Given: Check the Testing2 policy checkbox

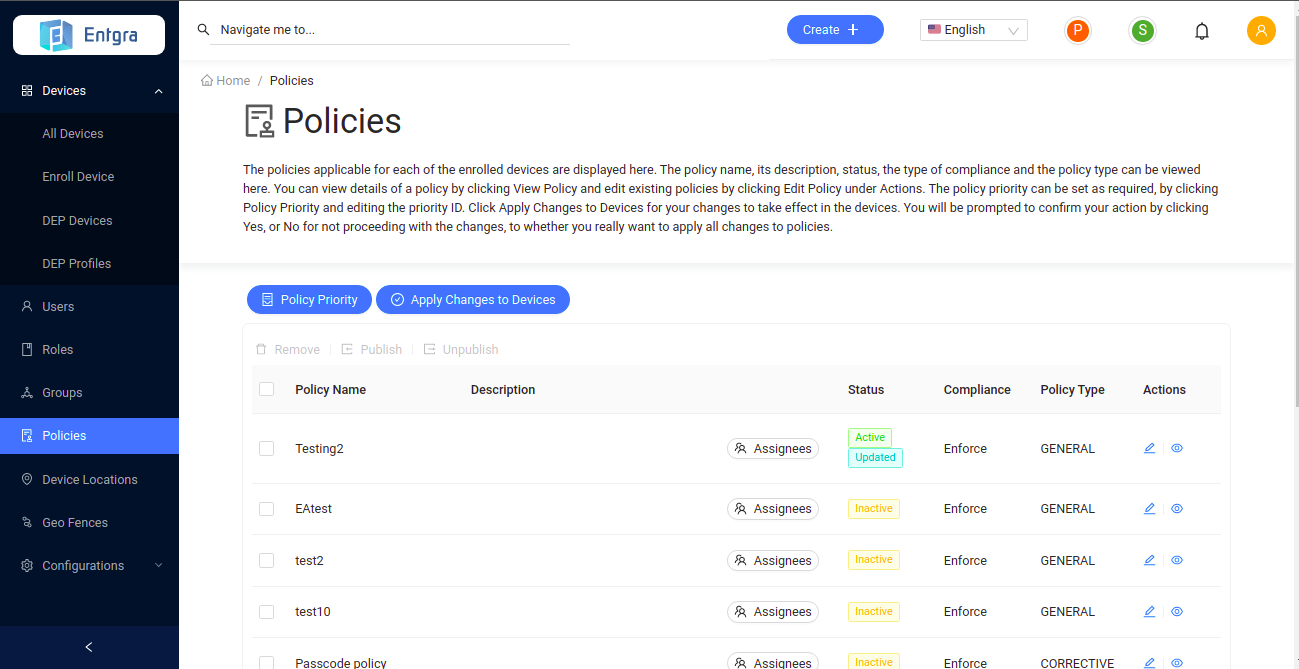Looking at the screenshot, I should (267, 449).
